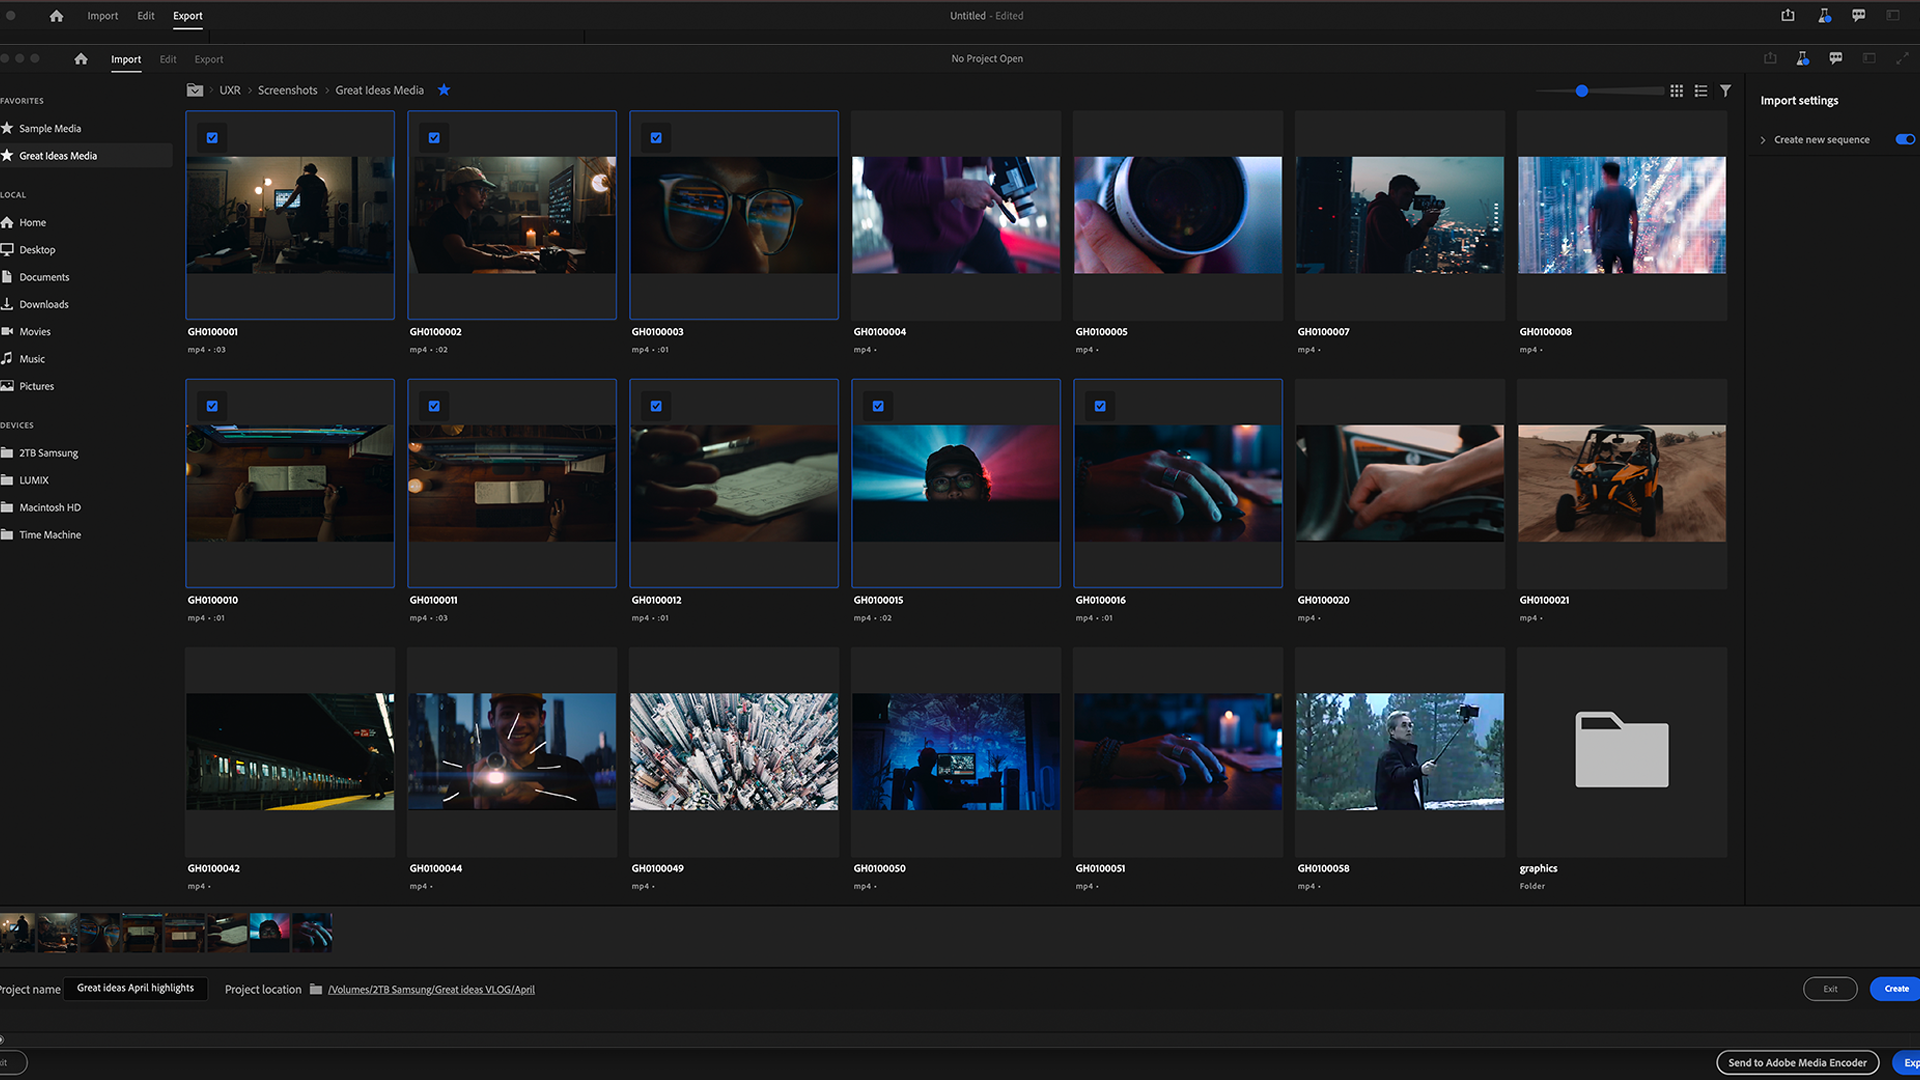This screenshot has width=1920, height=1080.
Task: Click the Export tab in the inner window
Action: point(209,59)
